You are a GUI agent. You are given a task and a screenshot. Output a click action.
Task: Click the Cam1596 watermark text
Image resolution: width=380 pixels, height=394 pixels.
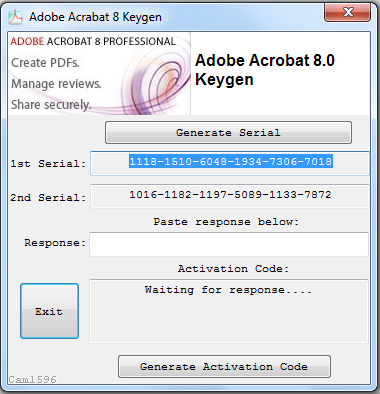[x=33, y=379]
